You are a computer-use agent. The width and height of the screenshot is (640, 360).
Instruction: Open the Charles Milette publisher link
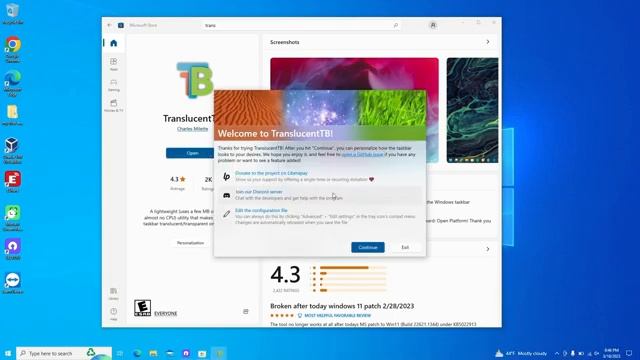(192, 129)
